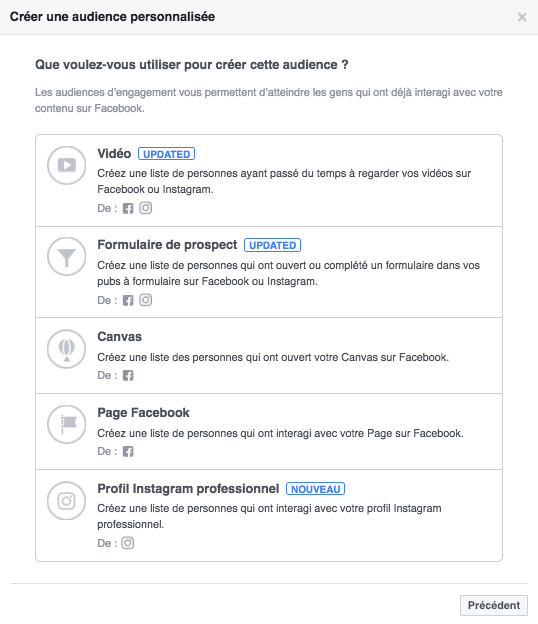Choose Profil Instagram professionnel title
Viewport: 538px width, 624px height.
pos(188,489)
